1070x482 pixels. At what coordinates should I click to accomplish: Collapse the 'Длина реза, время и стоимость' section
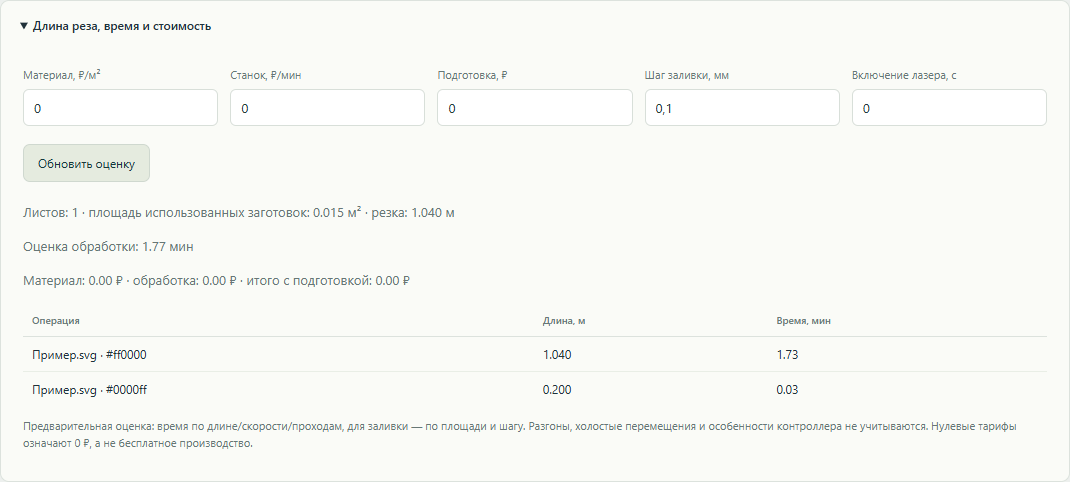115,26
